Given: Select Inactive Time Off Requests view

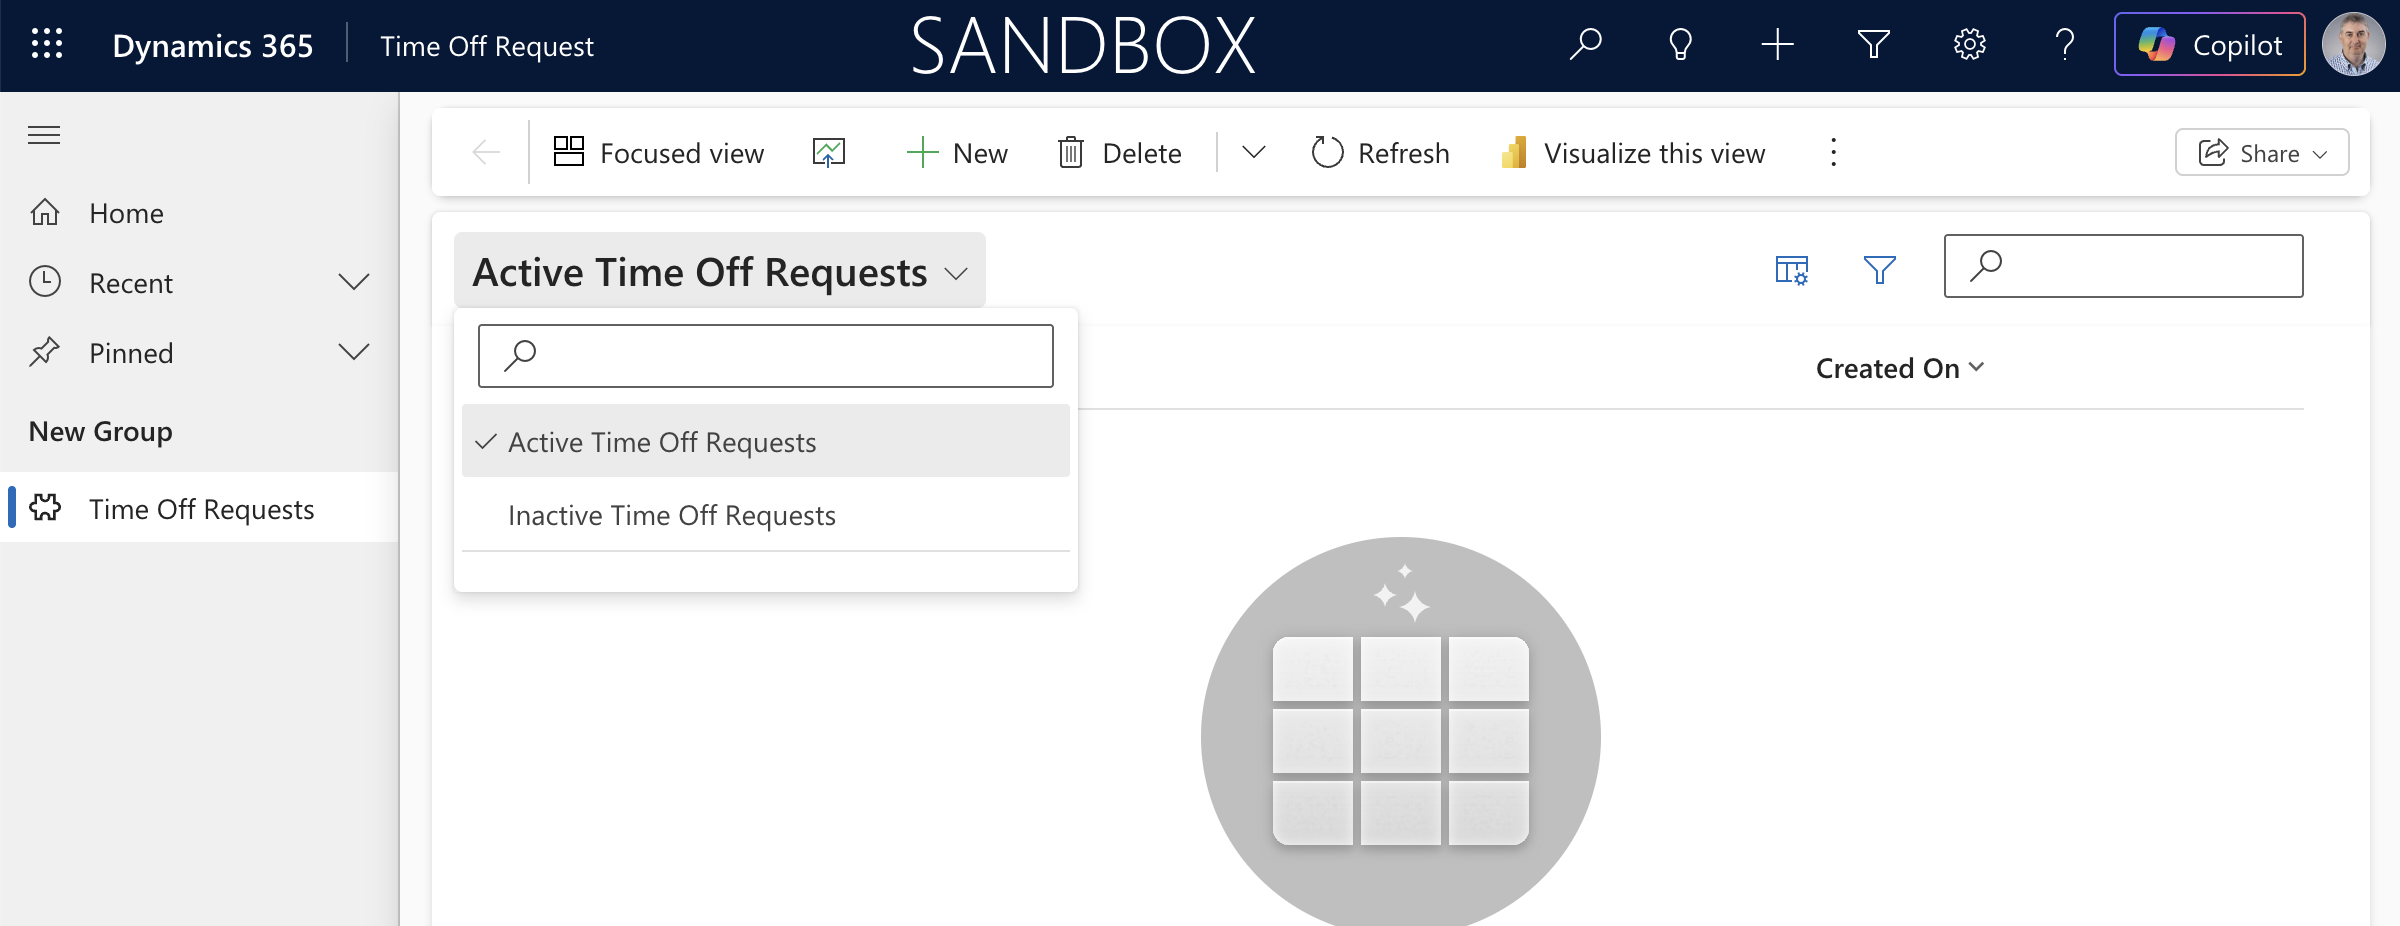Looking at the screenshot, I should [766, 515].
